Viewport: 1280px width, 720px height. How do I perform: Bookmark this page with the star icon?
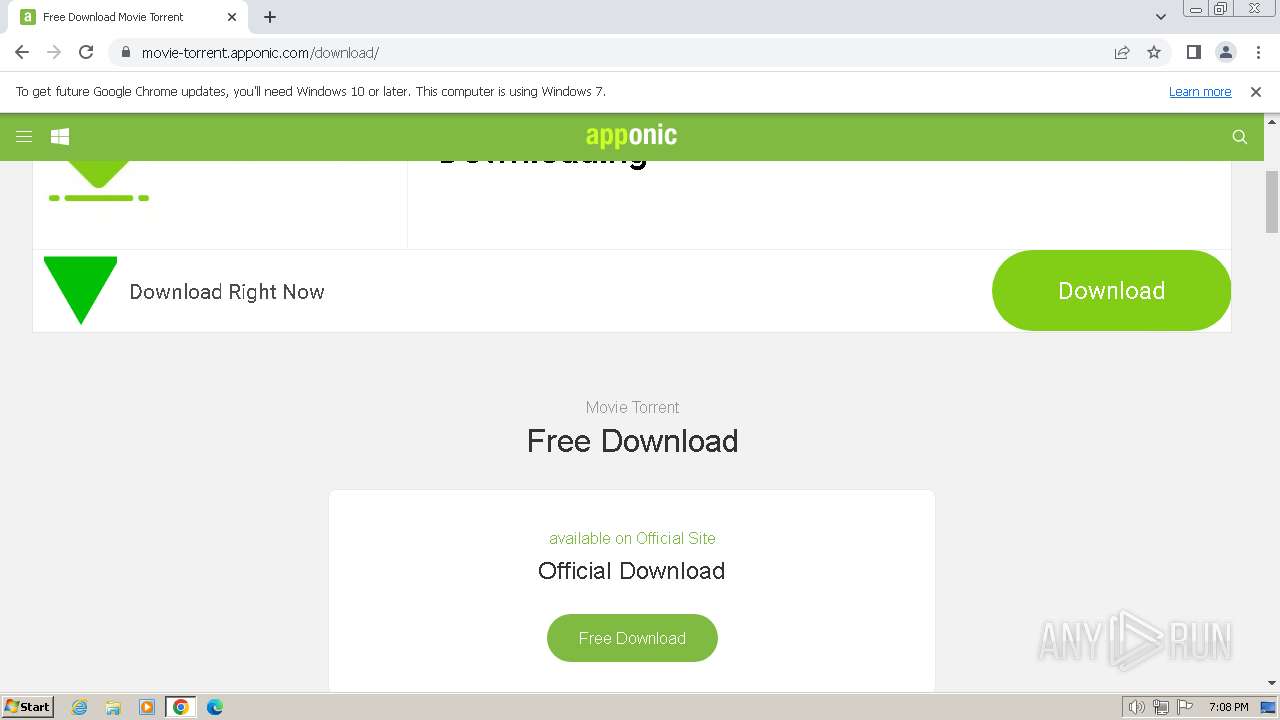point(1154,53)
